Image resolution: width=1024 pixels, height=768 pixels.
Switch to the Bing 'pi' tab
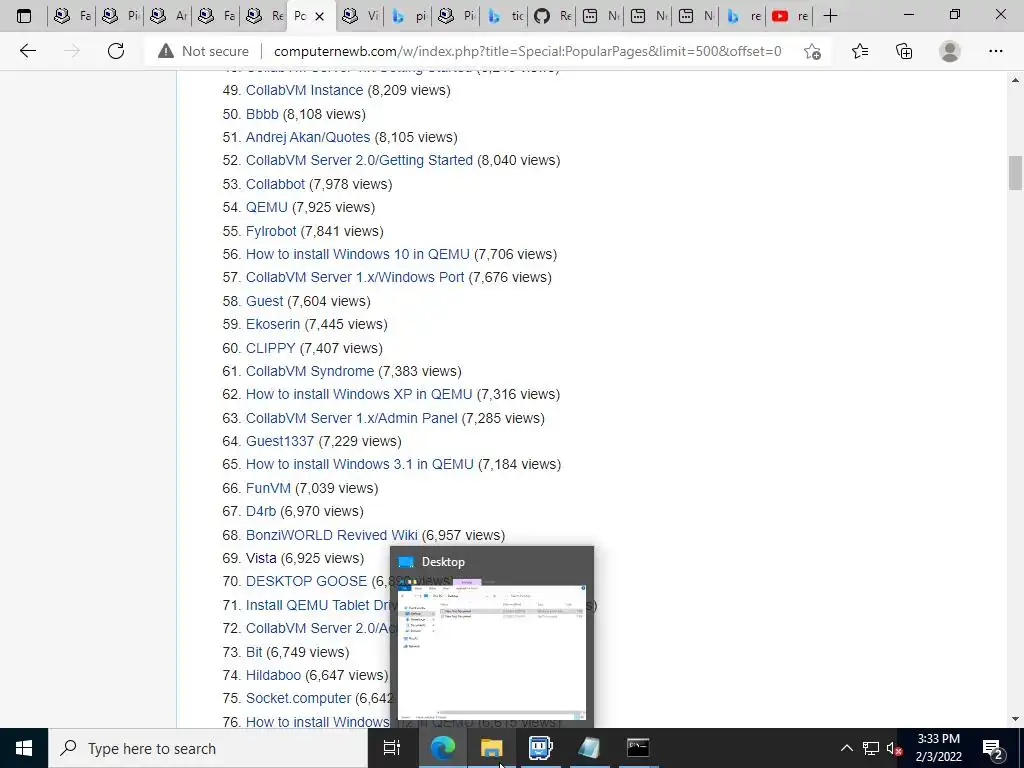(x=408, y=16)
